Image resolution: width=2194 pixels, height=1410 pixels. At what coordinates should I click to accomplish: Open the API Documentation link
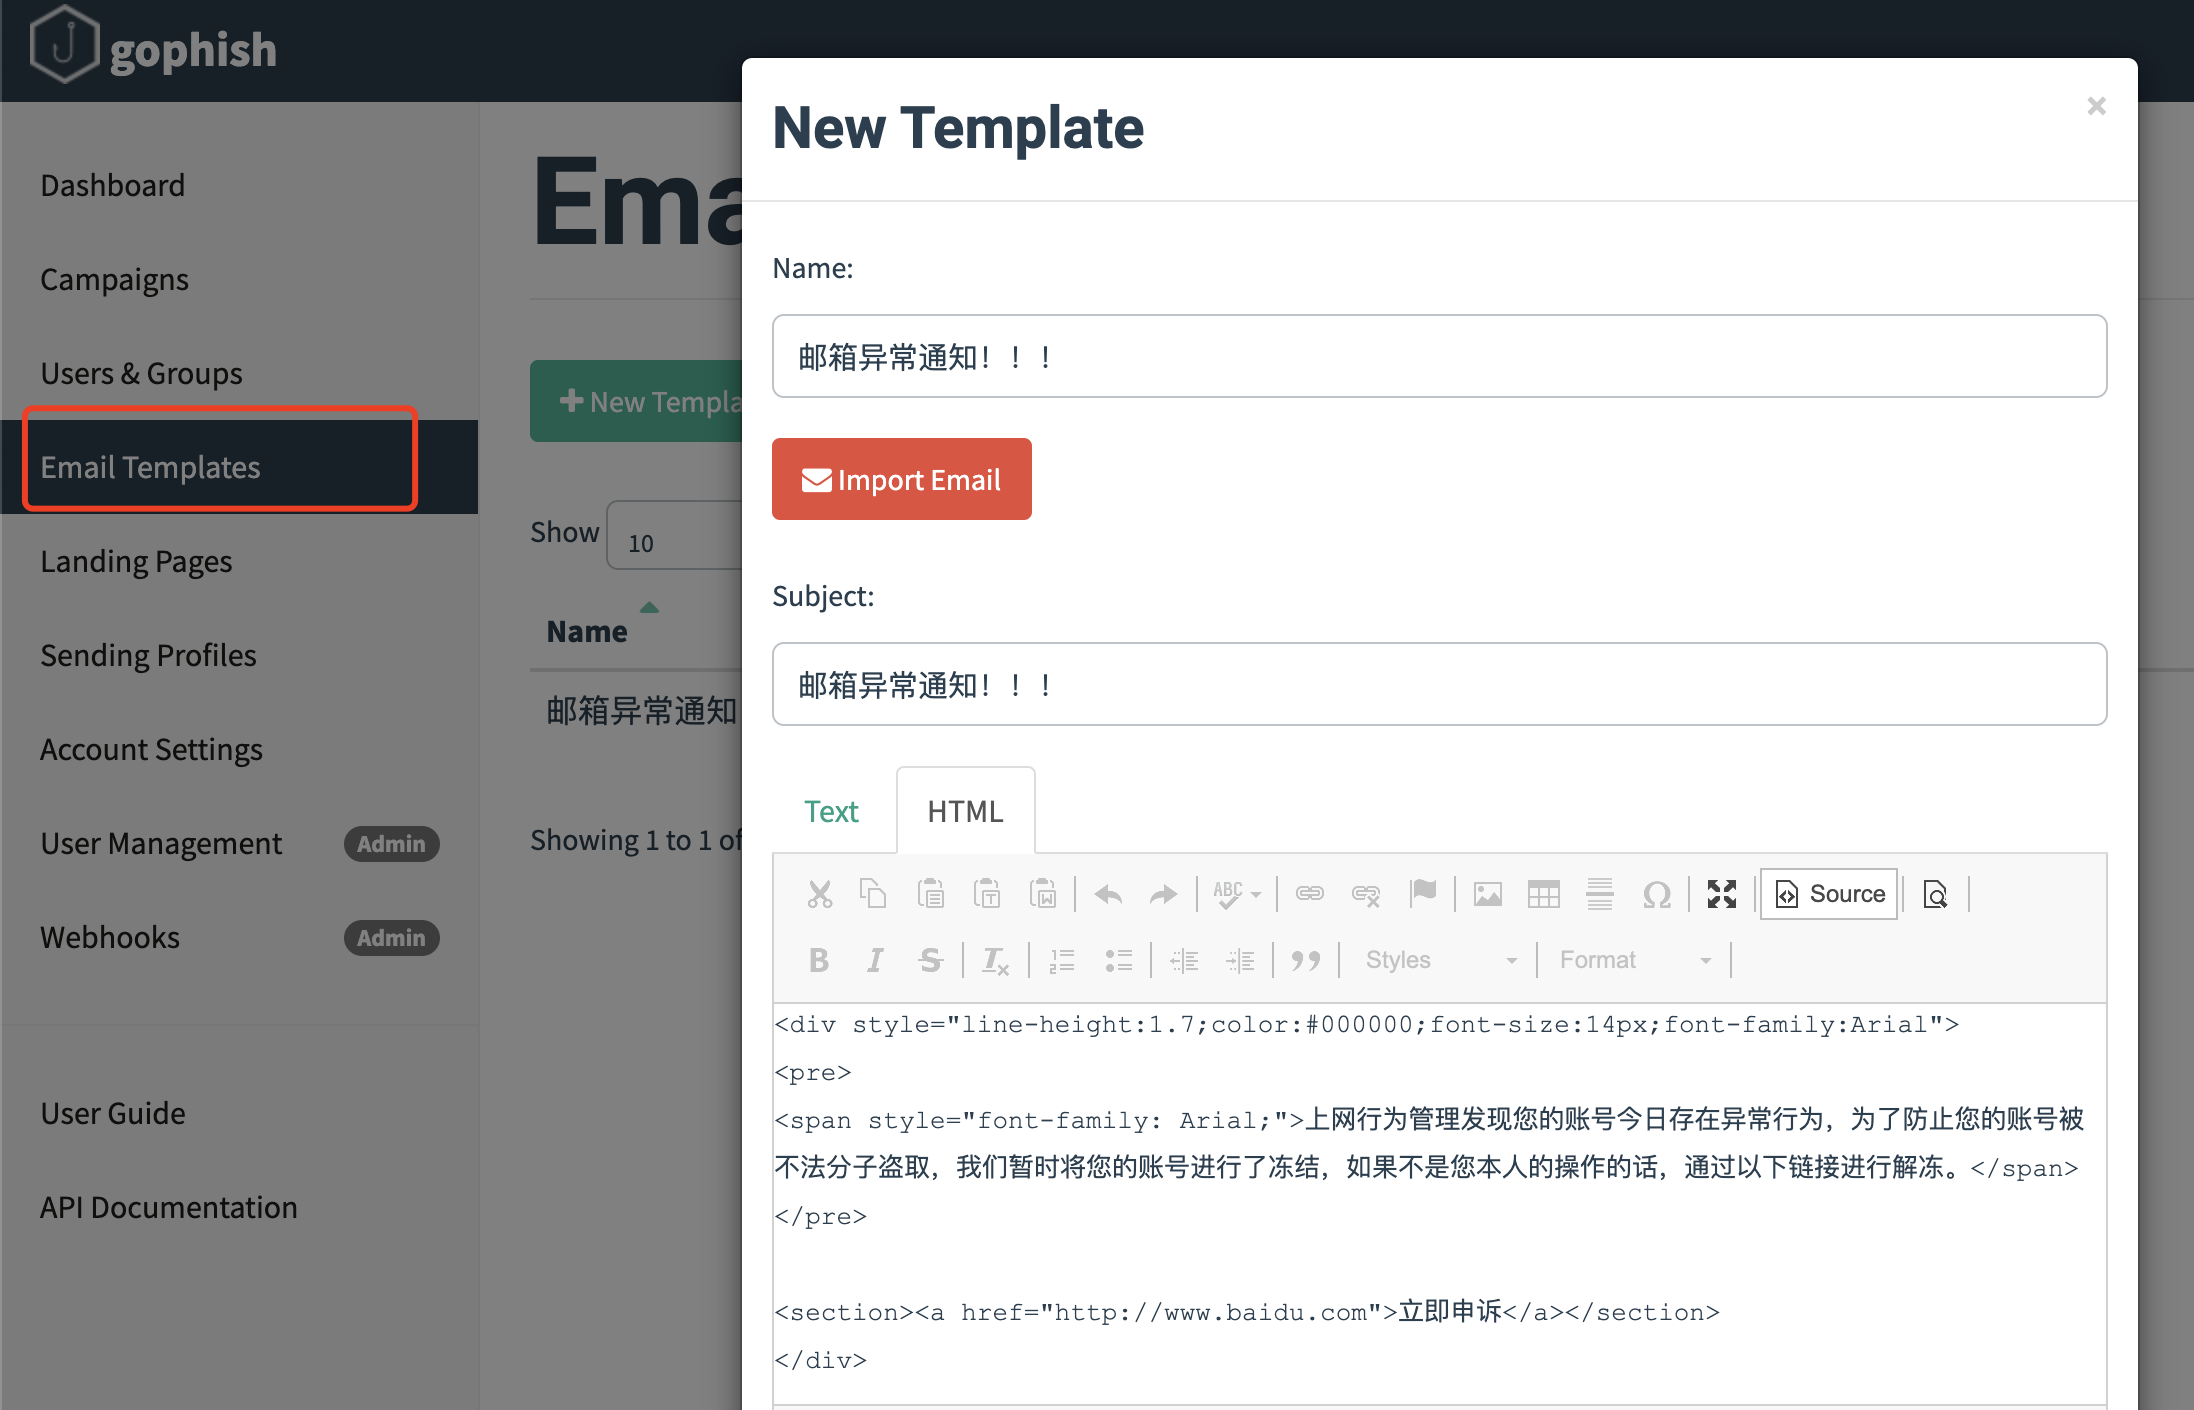(x=168, y=1207)
